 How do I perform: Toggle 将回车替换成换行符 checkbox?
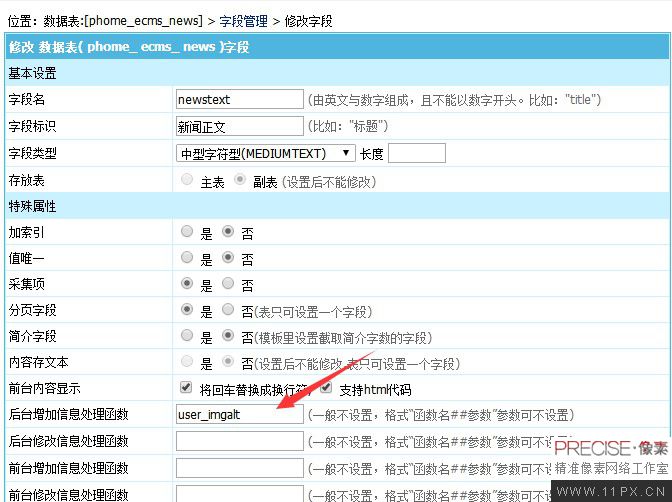(186, 388)
